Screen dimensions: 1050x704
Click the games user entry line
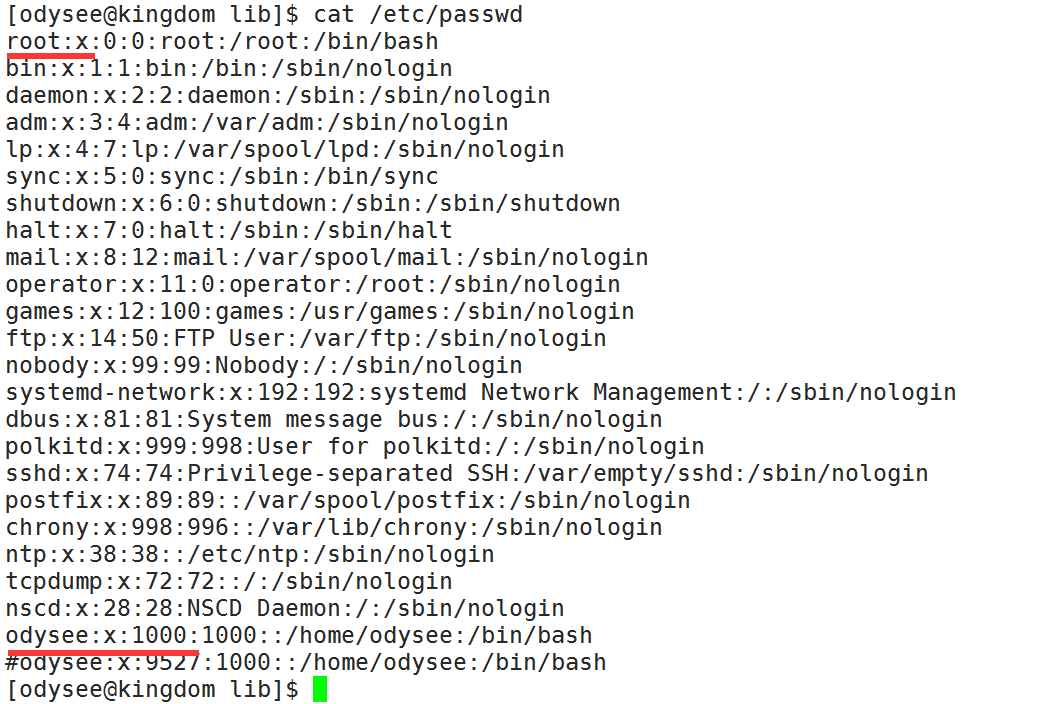point(320,312)
